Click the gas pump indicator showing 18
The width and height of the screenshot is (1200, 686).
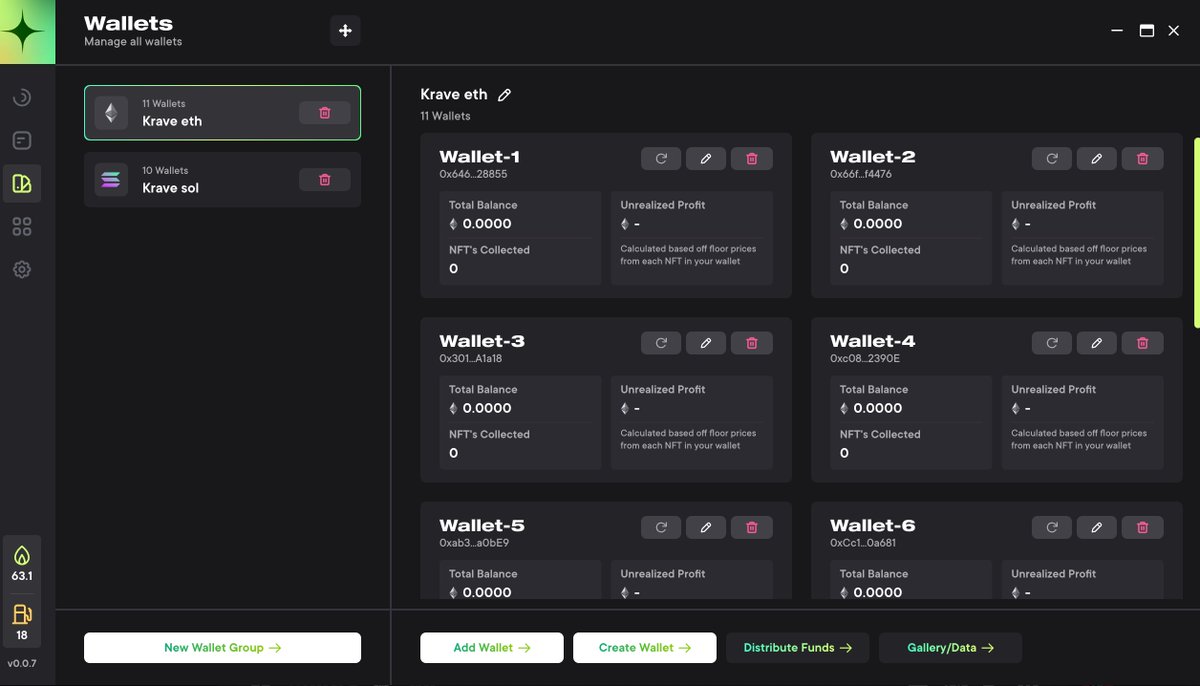pyautogui.click(x=22, y=622)
